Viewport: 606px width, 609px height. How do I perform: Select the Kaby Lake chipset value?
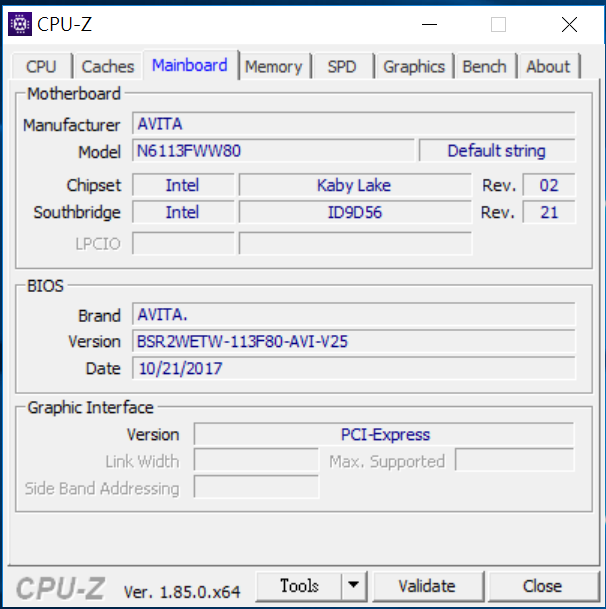click(355, 185)
